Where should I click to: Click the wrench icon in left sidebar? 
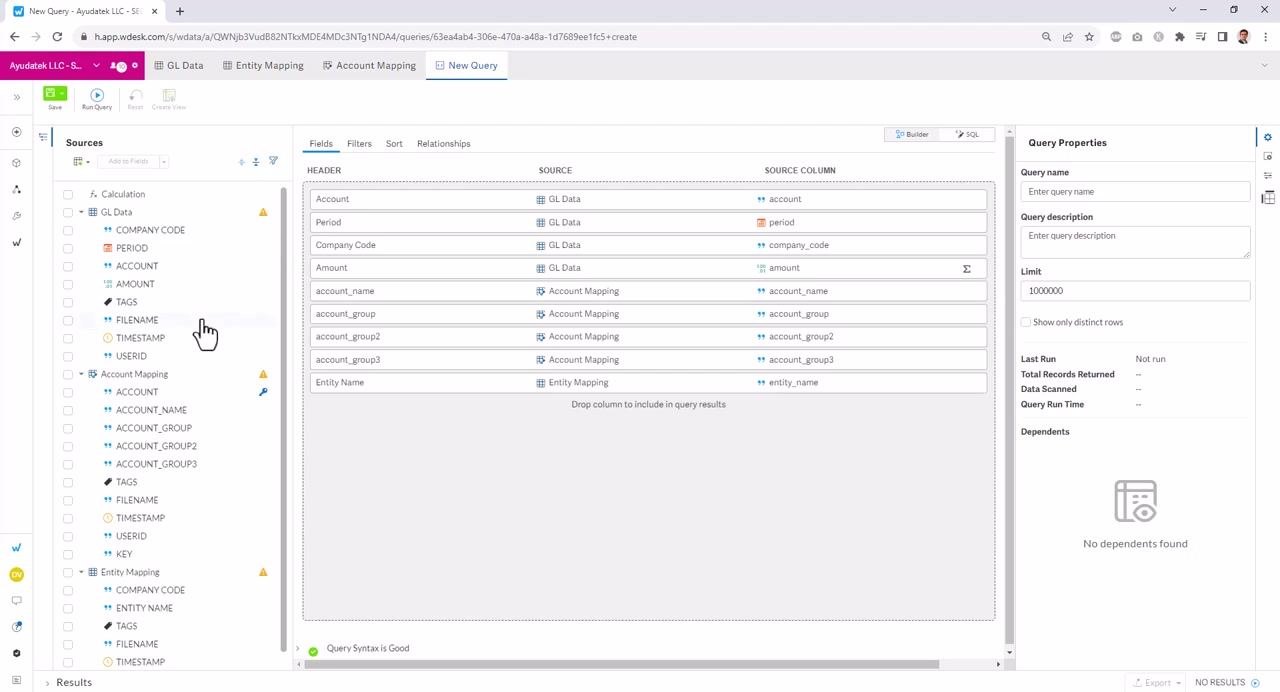[x=16, y=216]
